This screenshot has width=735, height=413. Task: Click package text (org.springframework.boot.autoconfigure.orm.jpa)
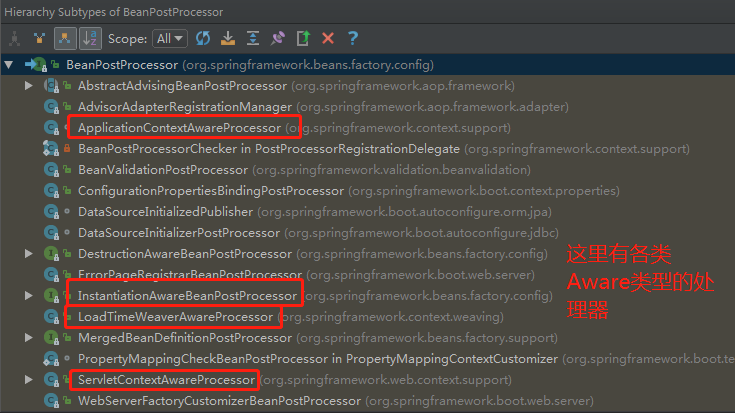coord(405,212)
